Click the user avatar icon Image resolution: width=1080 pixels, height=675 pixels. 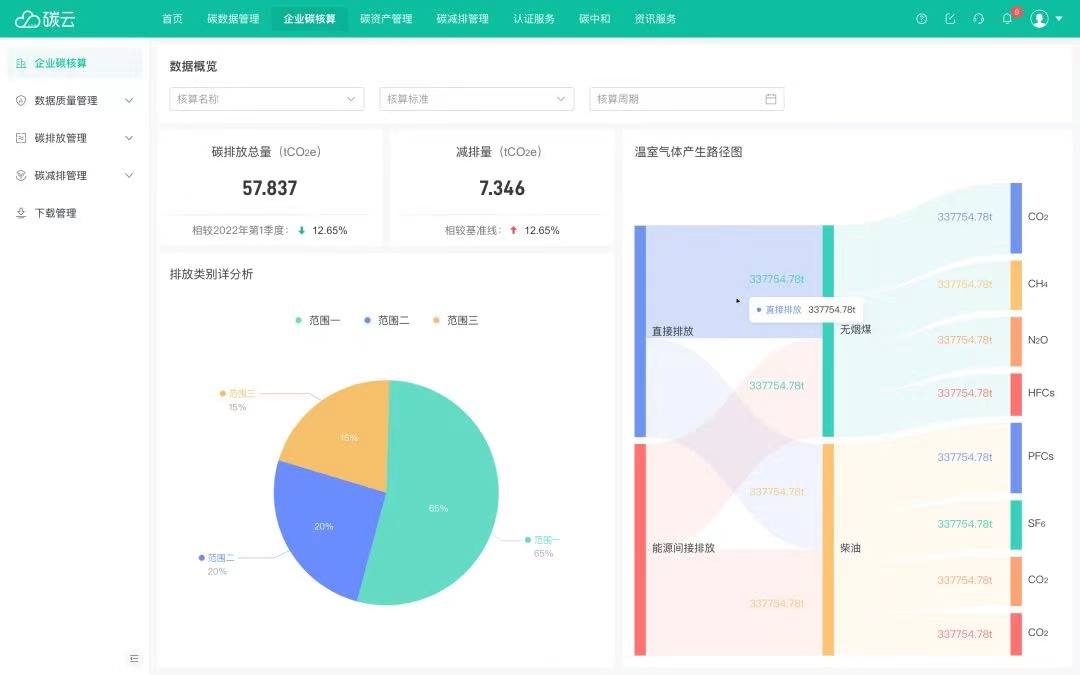(1039, 19)
